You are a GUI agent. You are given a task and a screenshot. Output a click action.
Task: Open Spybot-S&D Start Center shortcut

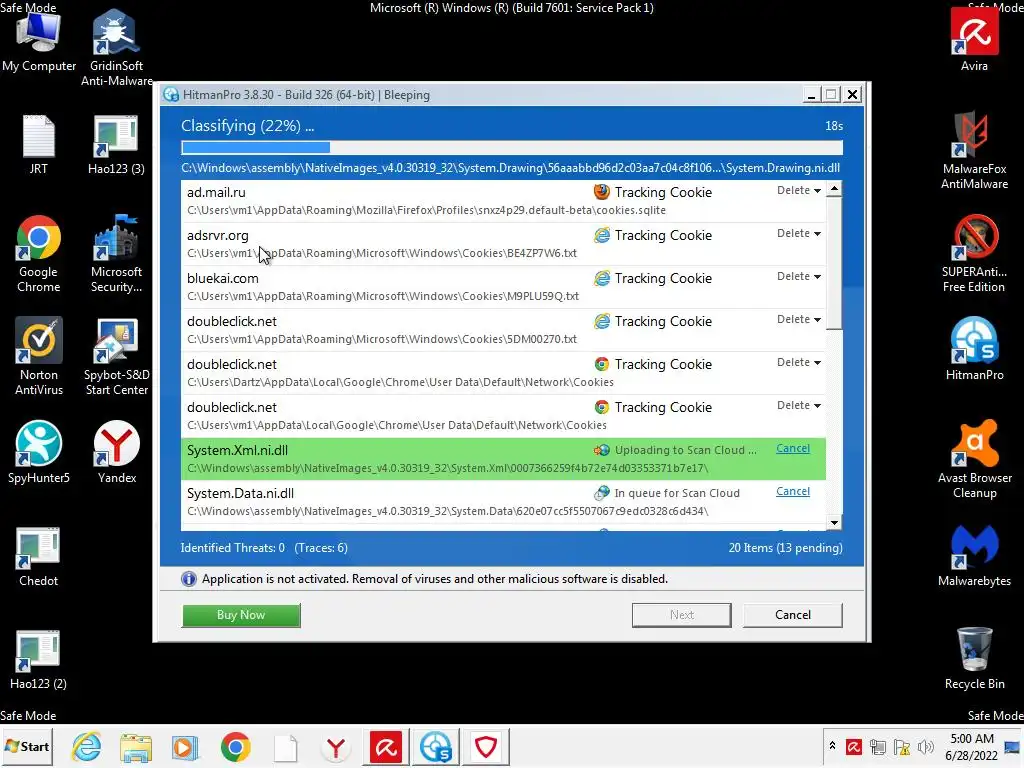point(116,357)
